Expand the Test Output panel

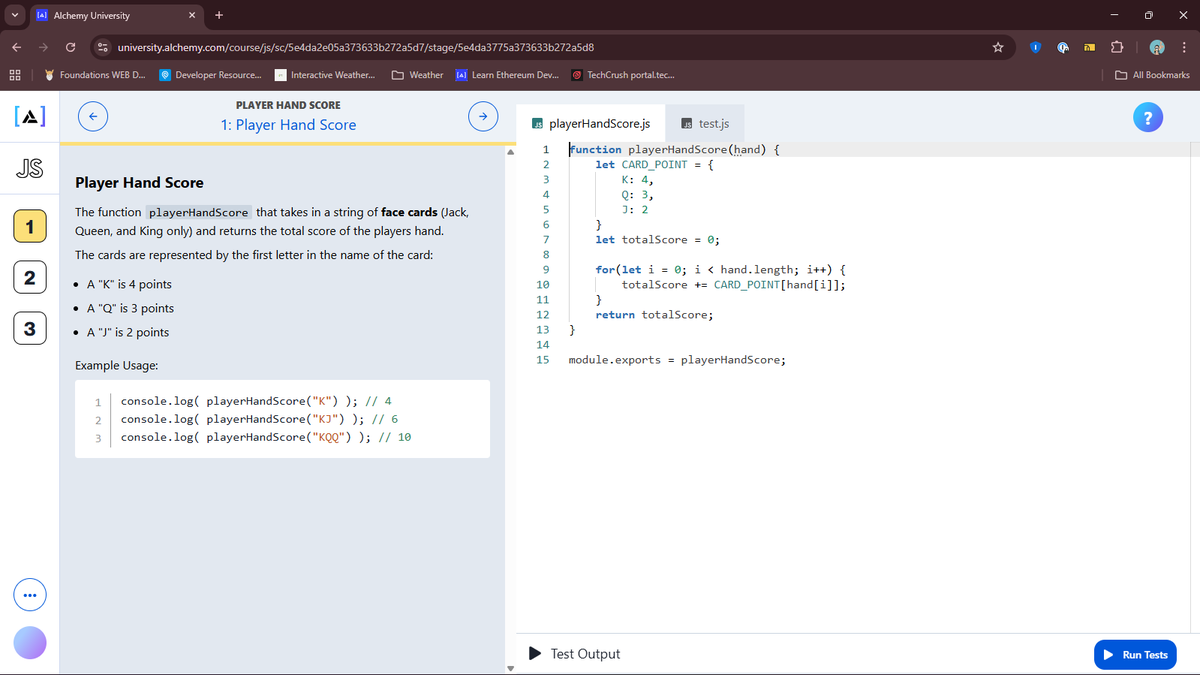(574, 654)
